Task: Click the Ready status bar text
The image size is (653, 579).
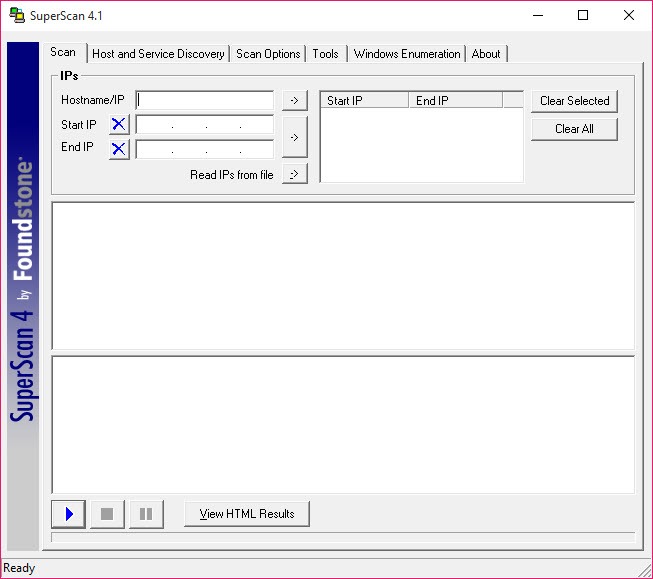Action: tap(19, 568)
